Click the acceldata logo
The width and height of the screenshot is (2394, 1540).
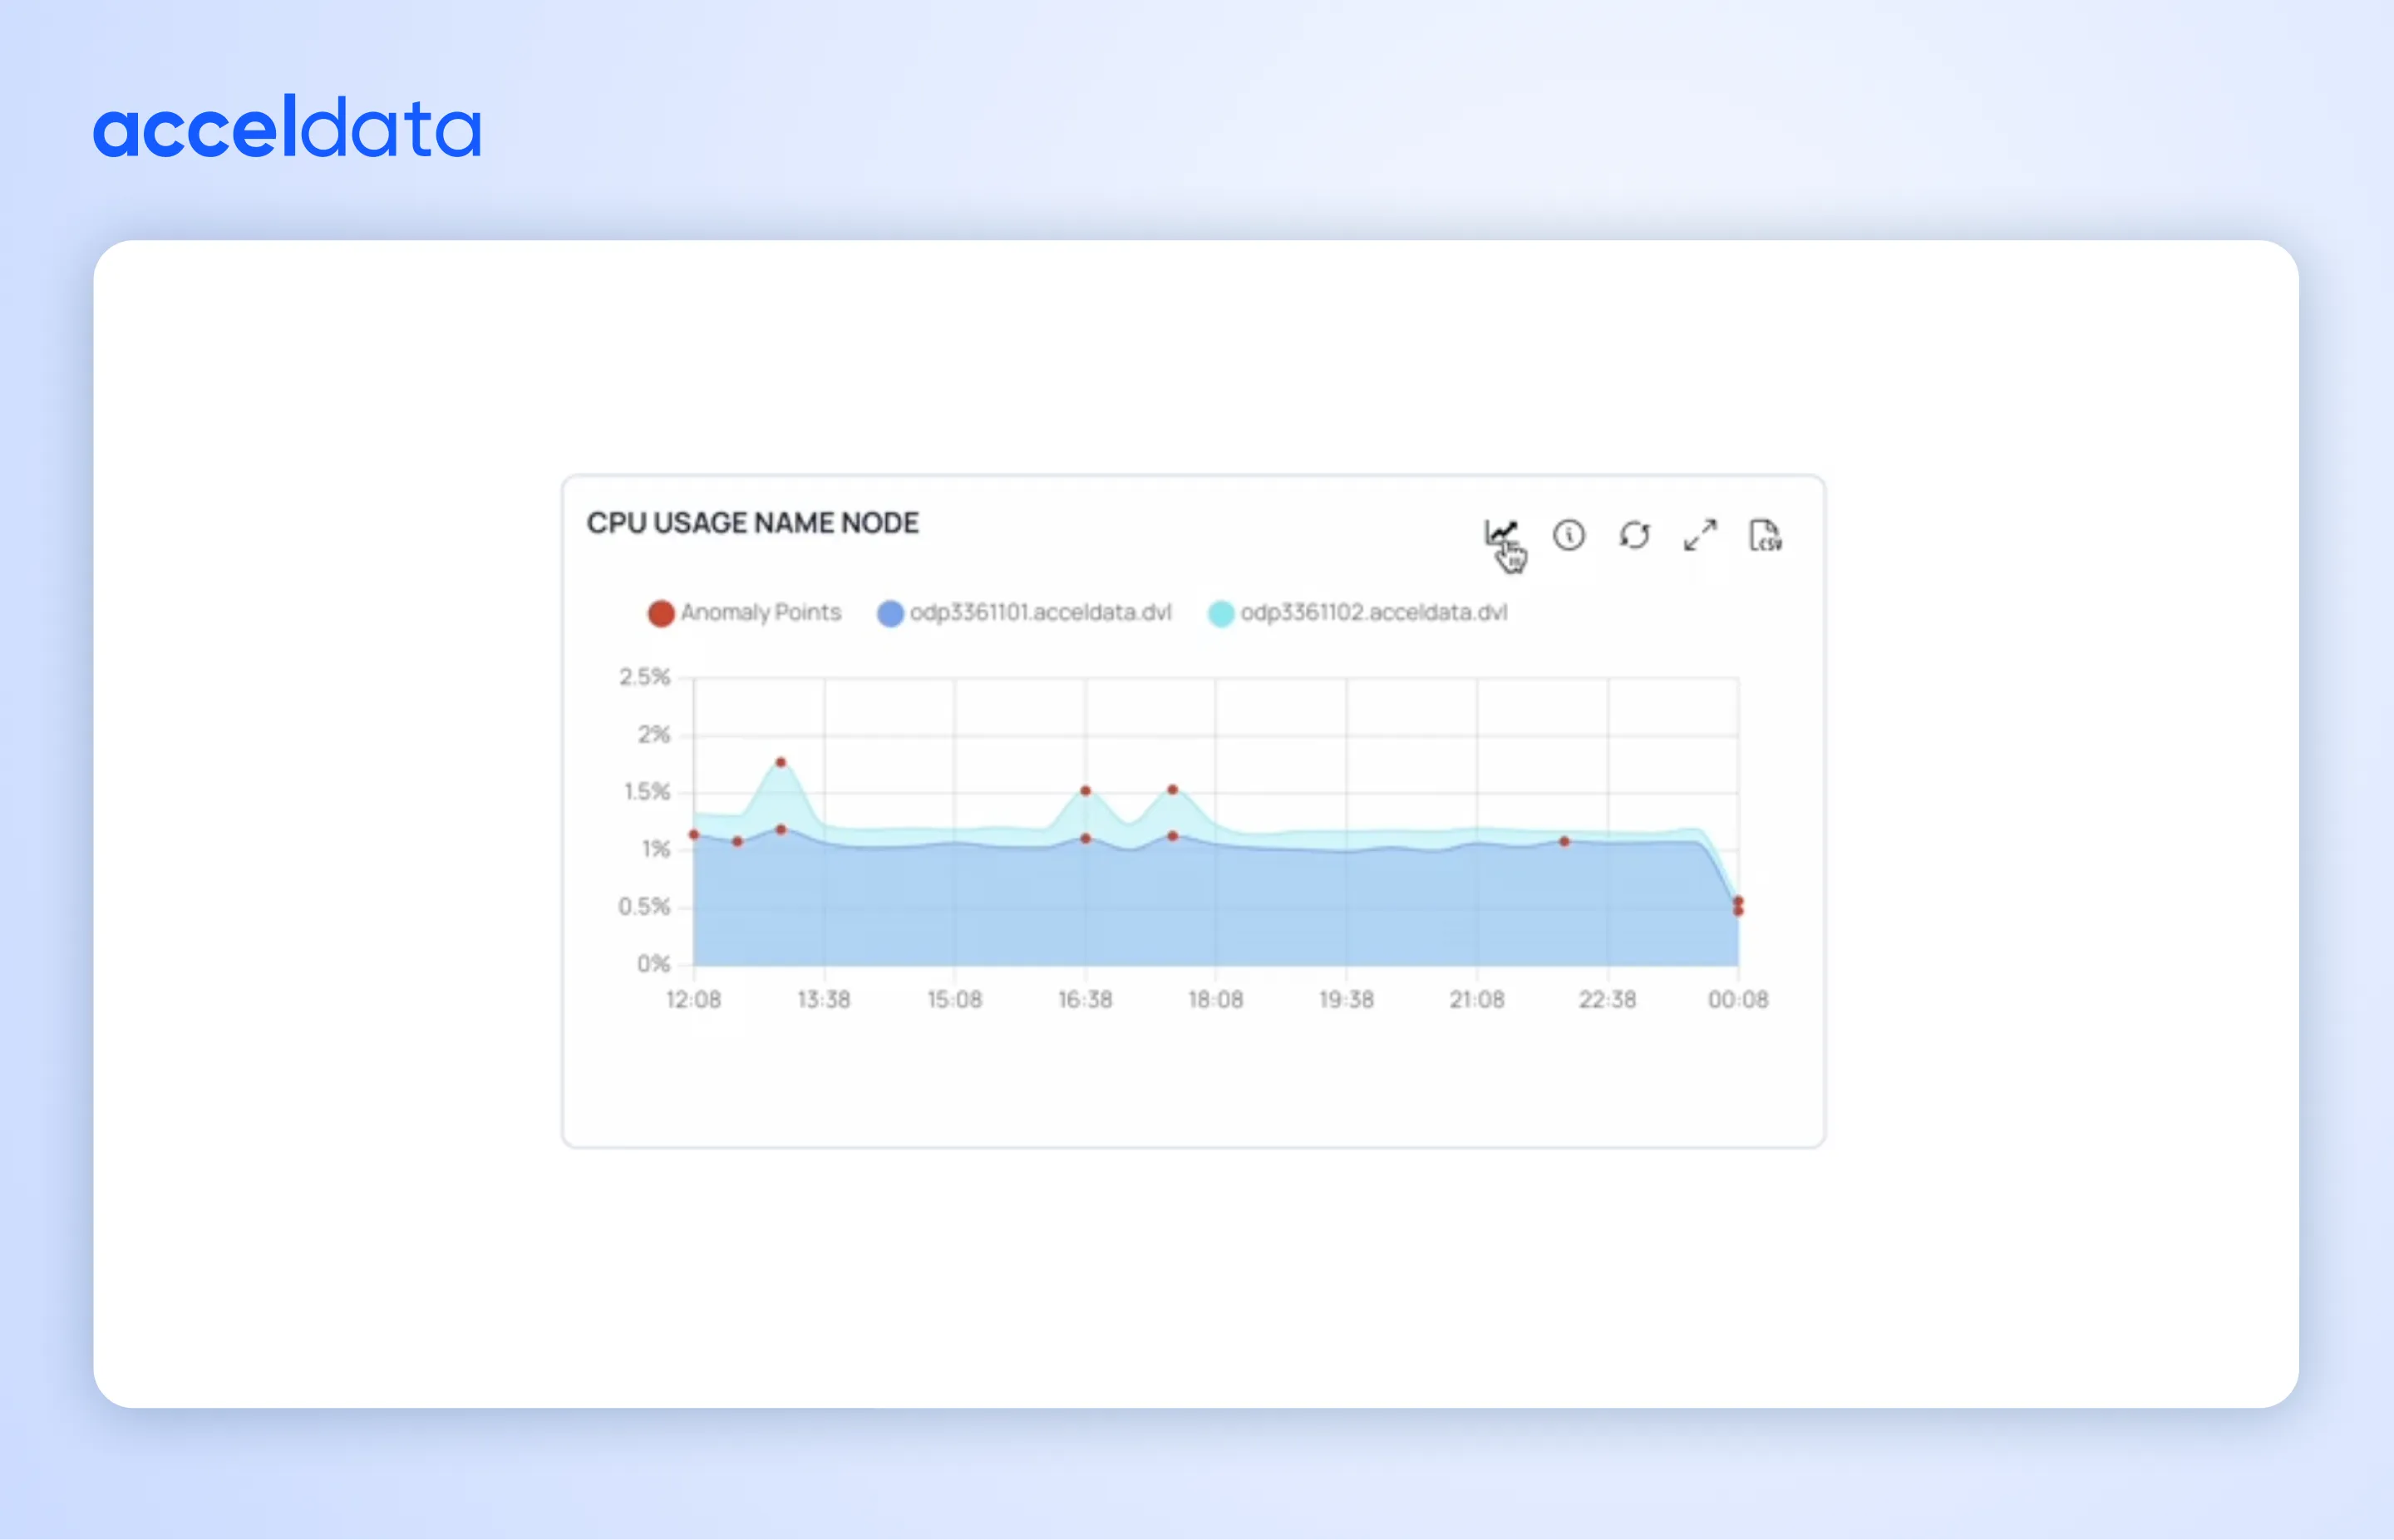click(289, 128)
